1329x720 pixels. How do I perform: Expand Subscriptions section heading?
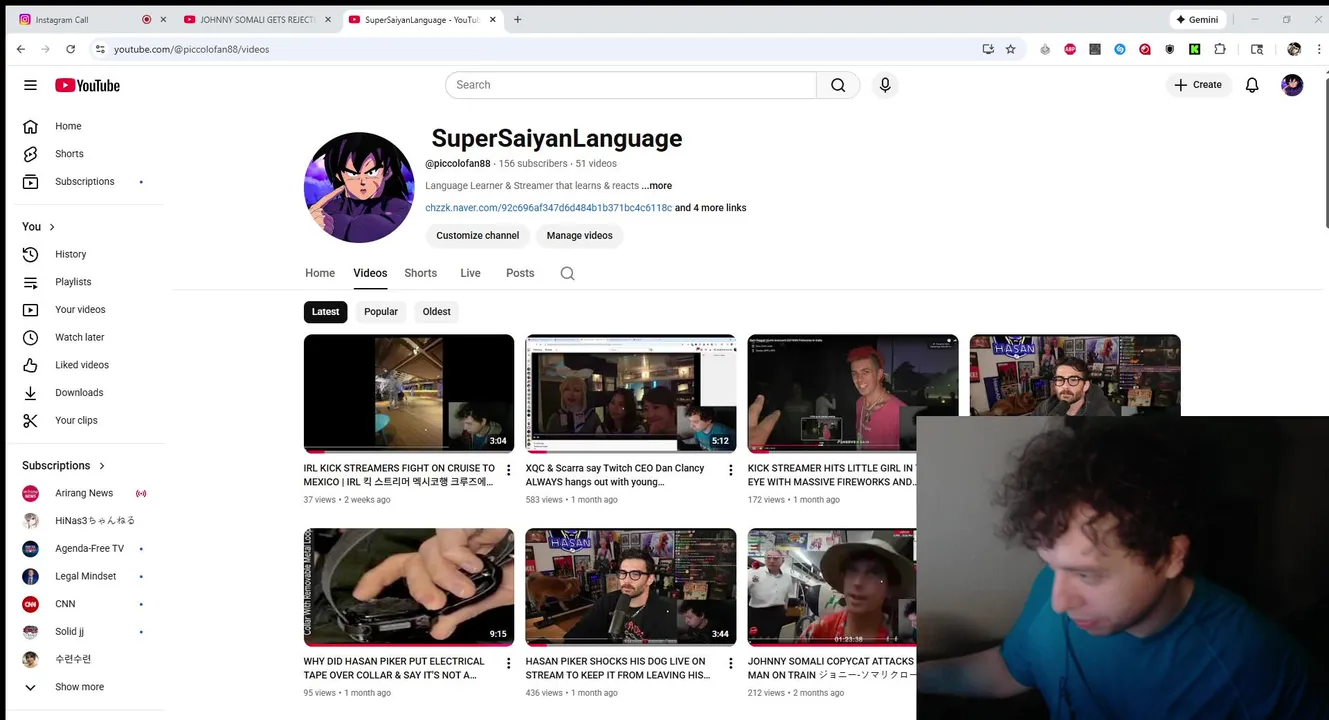coord(64,465)
